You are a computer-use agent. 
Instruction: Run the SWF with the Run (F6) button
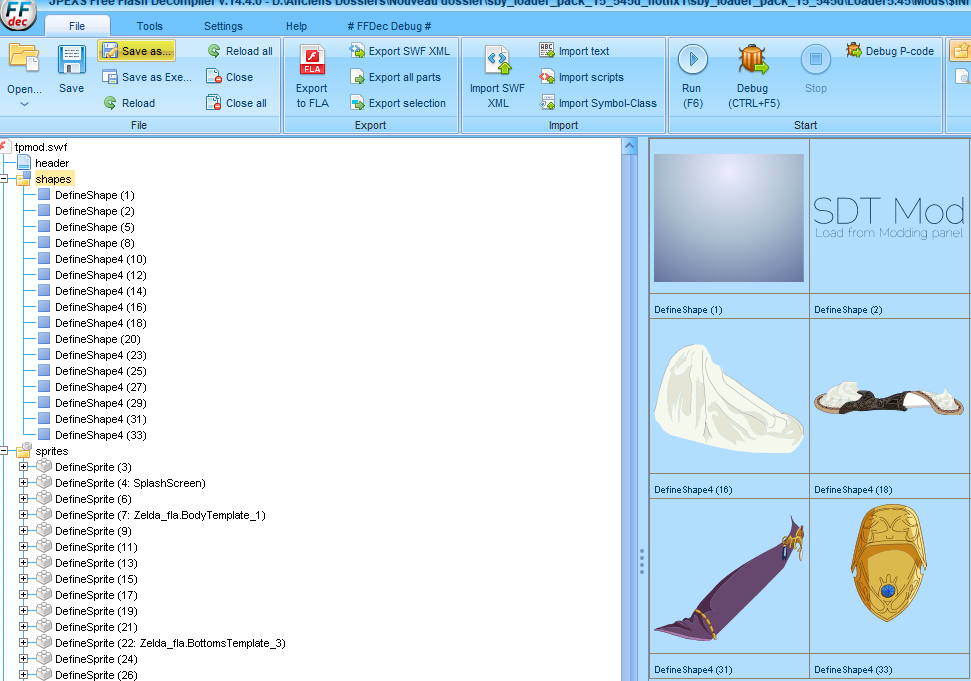(692, 61)
